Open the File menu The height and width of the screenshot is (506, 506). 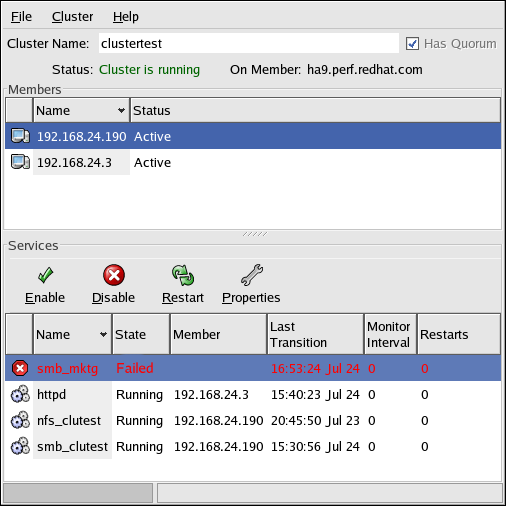tap(21, 17)
